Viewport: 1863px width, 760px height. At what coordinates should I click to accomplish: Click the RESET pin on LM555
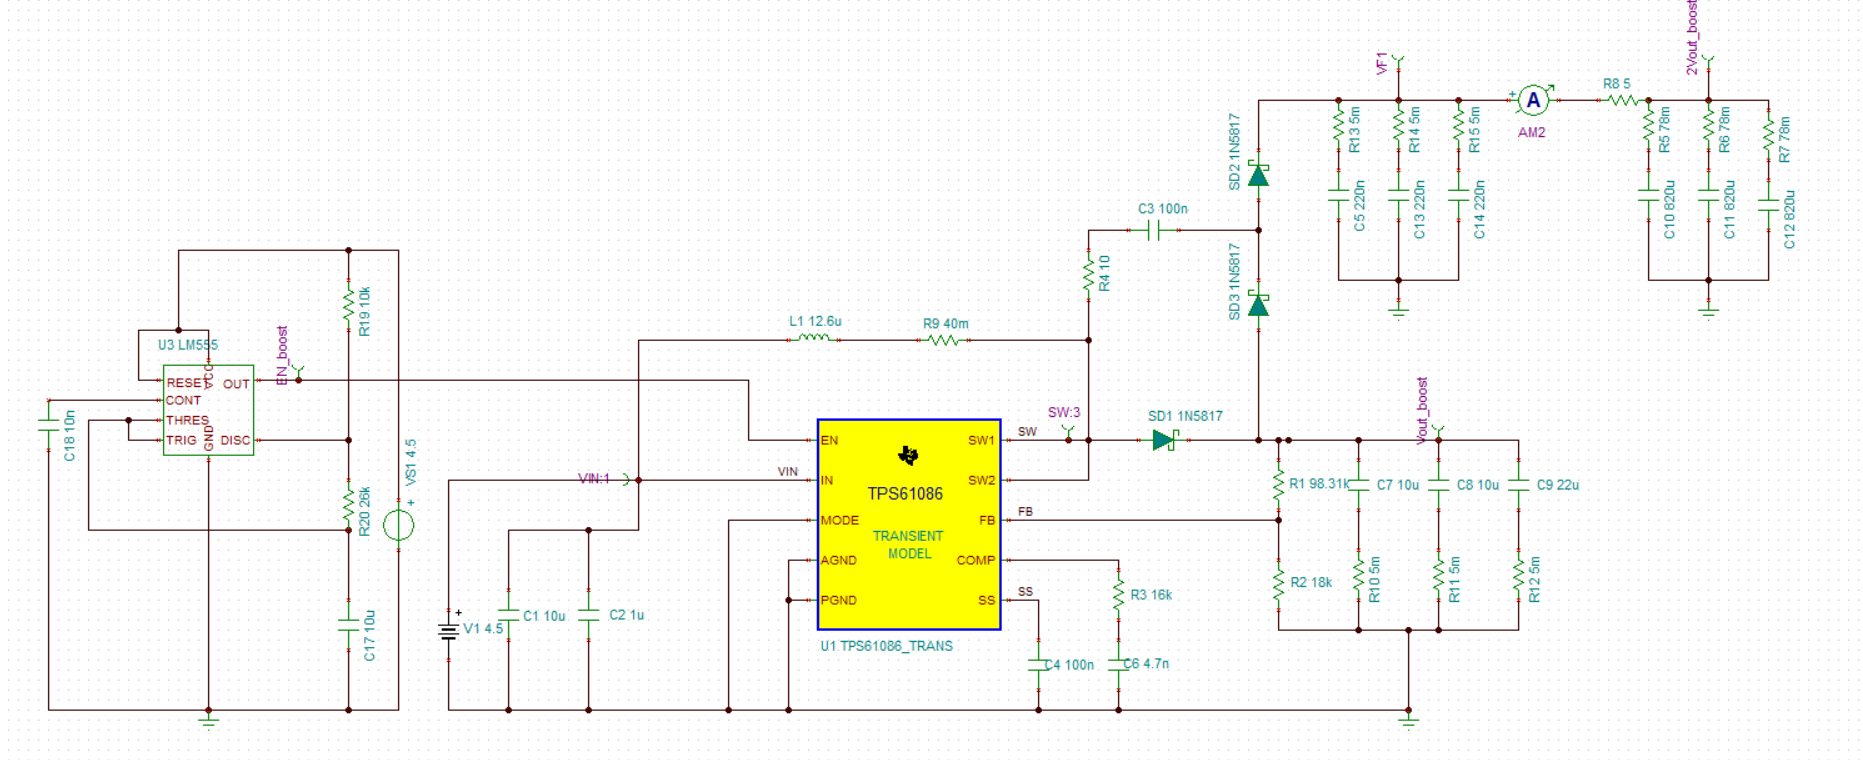(x=186, y=383)
